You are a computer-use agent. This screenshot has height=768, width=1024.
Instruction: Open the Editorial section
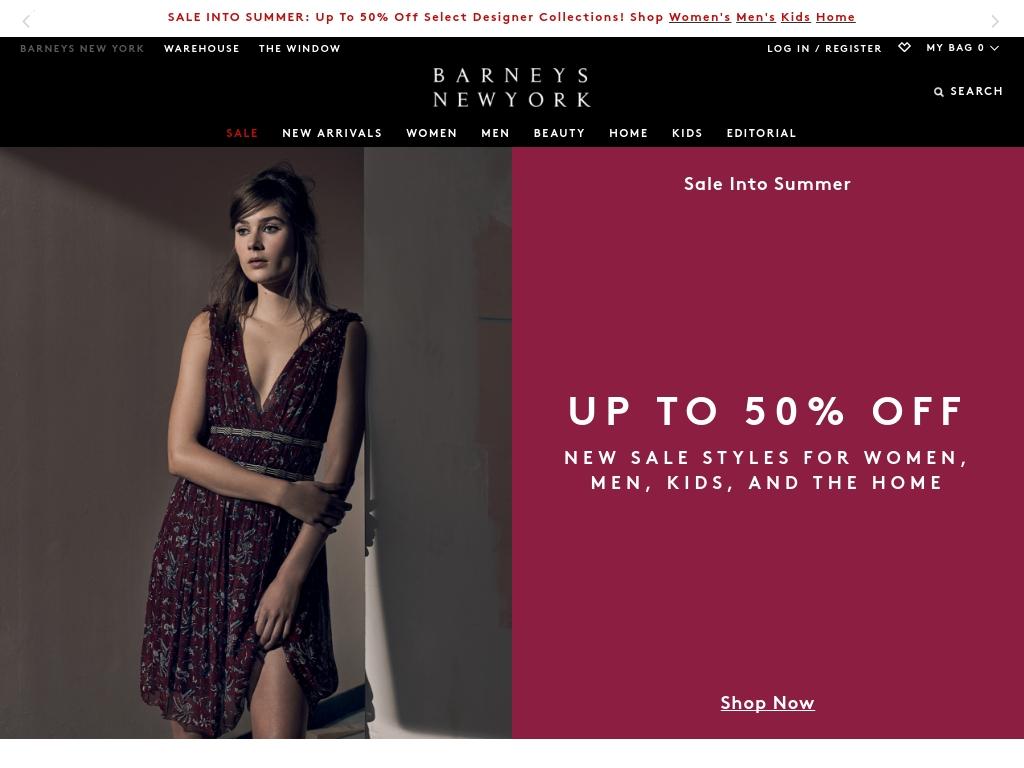click(761, 133)
